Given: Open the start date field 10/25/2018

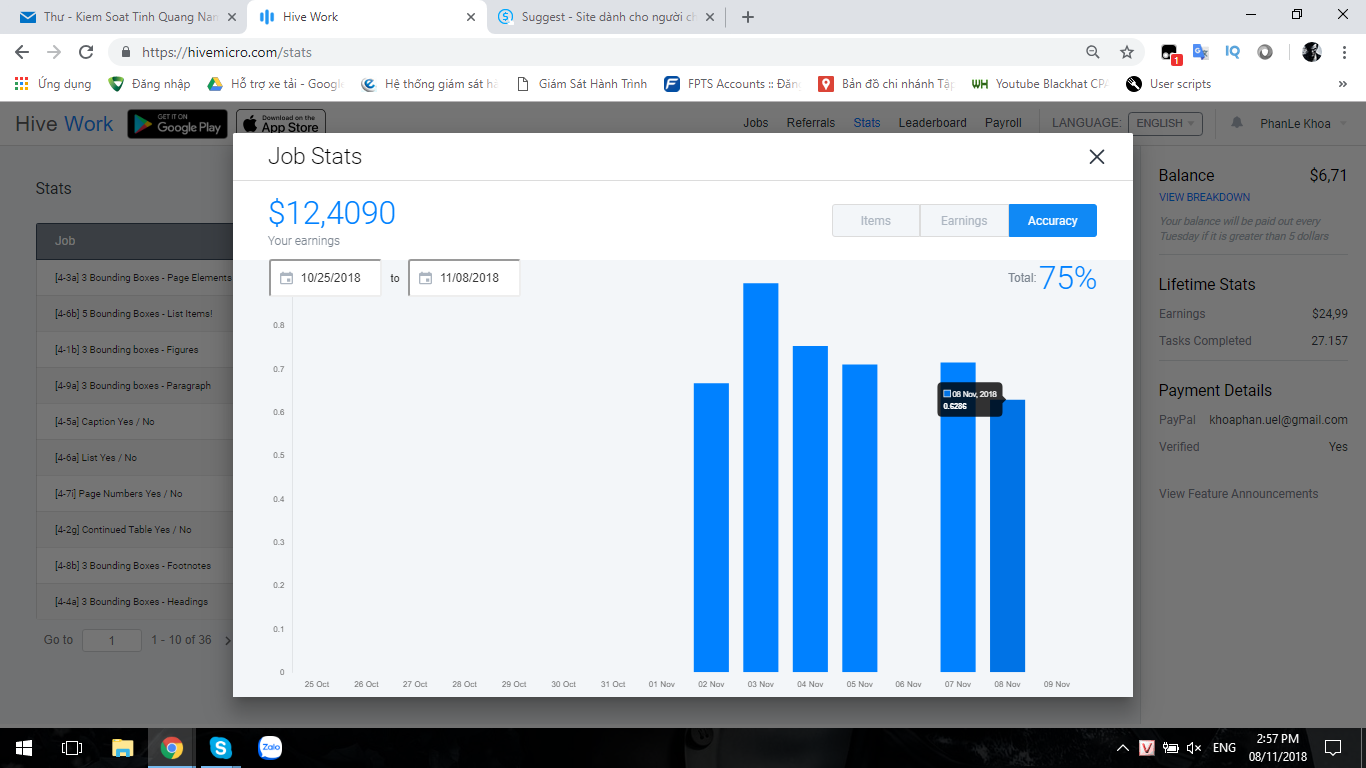Looking at the screenshot, I should [325, 278].
